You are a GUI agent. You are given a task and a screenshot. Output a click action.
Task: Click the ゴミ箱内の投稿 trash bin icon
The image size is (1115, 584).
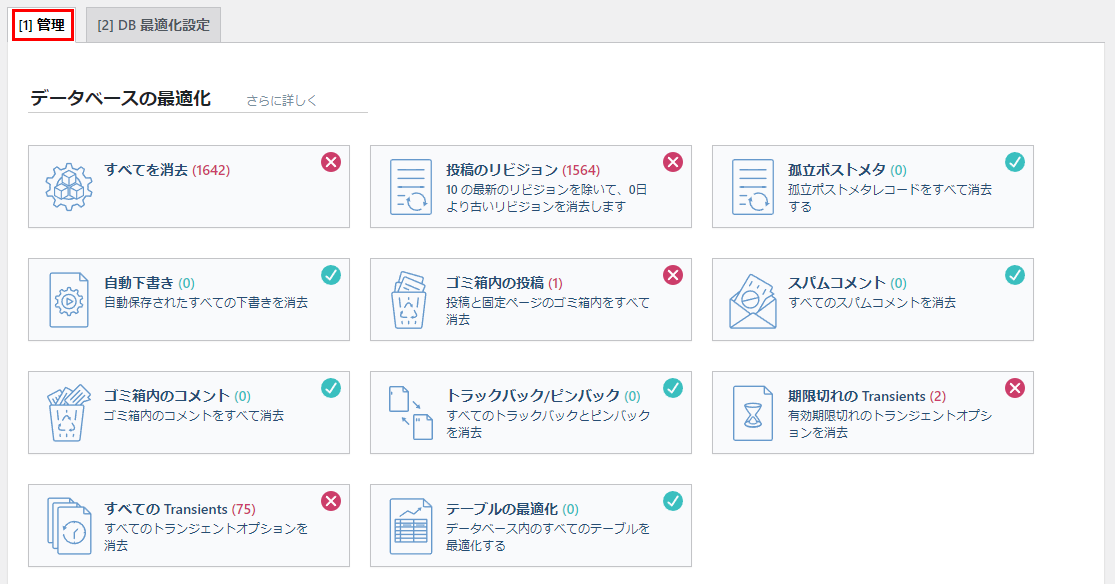[x=411, y=300]
